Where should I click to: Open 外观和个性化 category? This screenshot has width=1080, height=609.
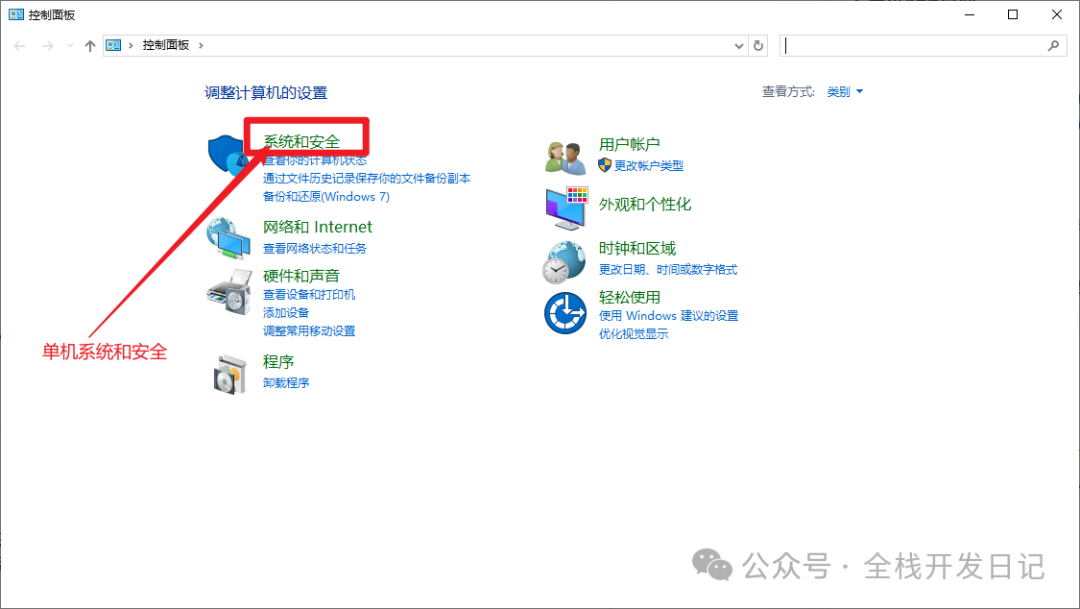(645, 204)
